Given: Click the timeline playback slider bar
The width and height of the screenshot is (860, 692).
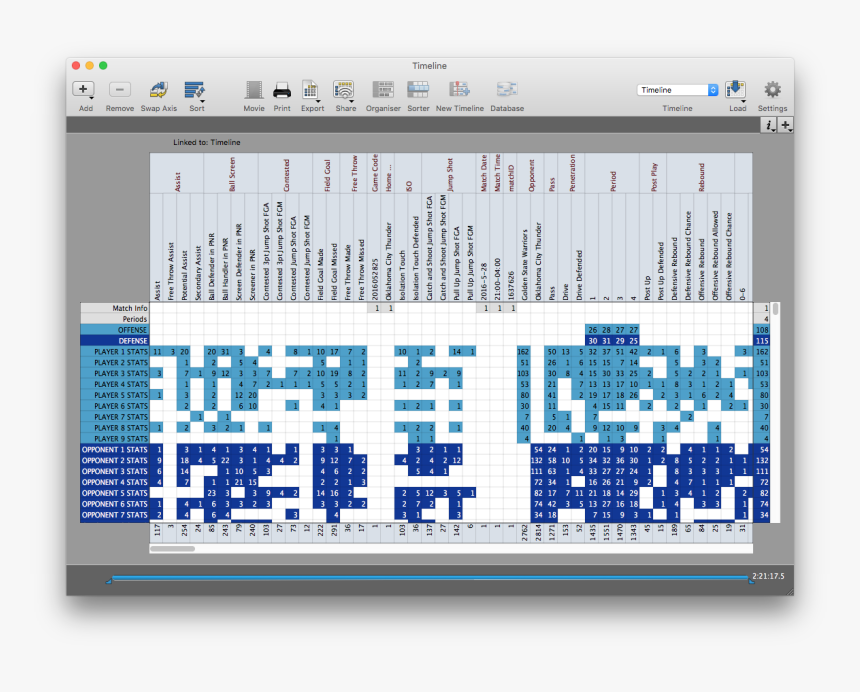Looking at the screenshot, I should 430,577.
